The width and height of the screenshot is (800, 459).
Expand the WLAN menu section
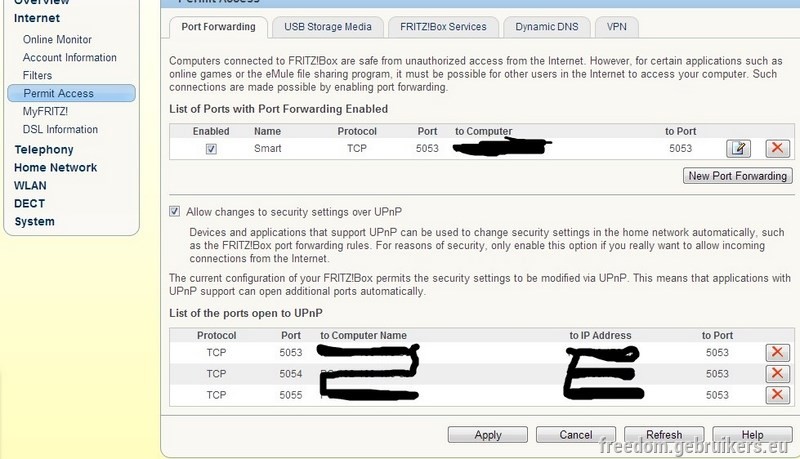tap(30, 186)
